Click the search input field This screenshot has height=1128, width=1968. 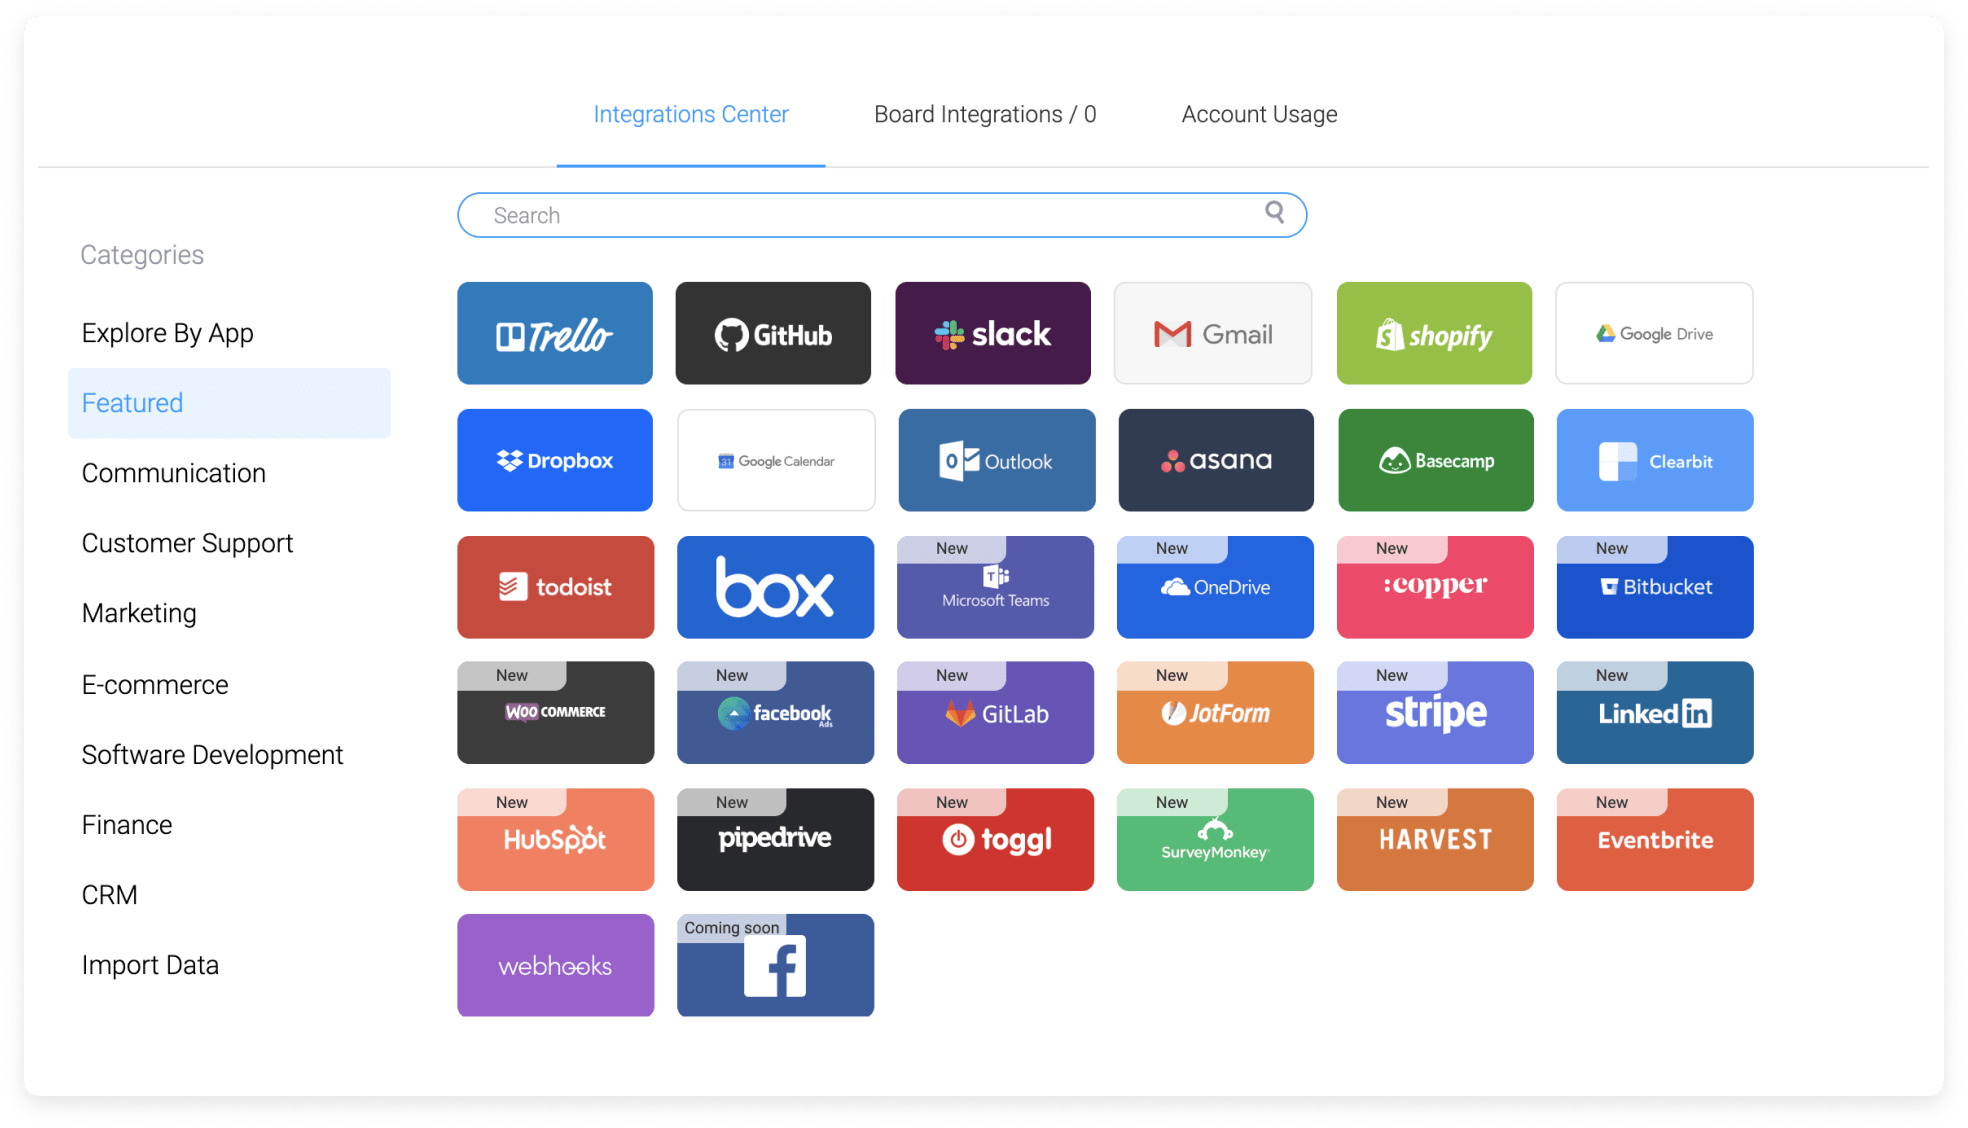883,213
